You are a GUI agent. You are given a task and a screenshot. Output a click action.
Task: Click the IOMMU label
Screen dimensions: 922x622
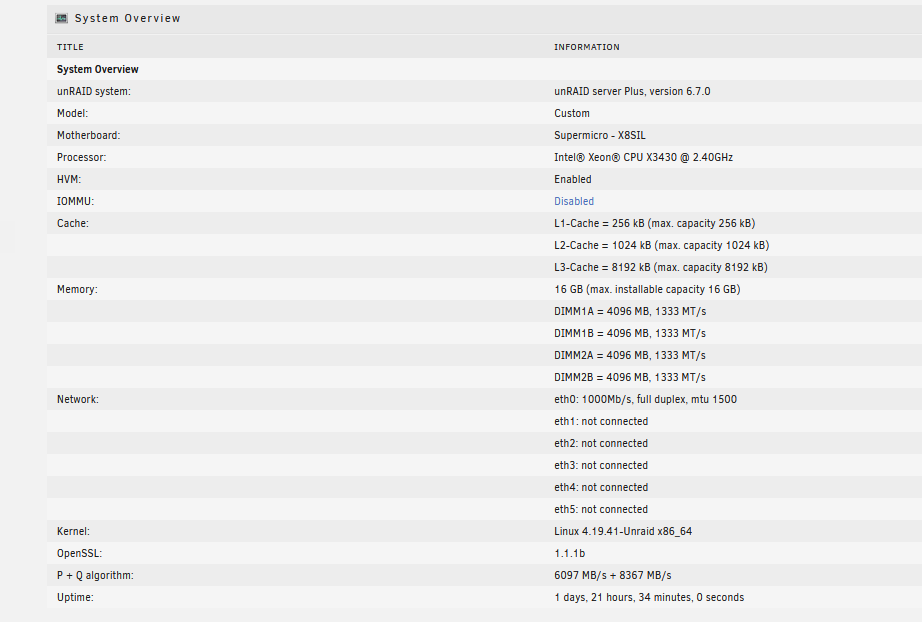pyautogui.click(x=75, y=201)
